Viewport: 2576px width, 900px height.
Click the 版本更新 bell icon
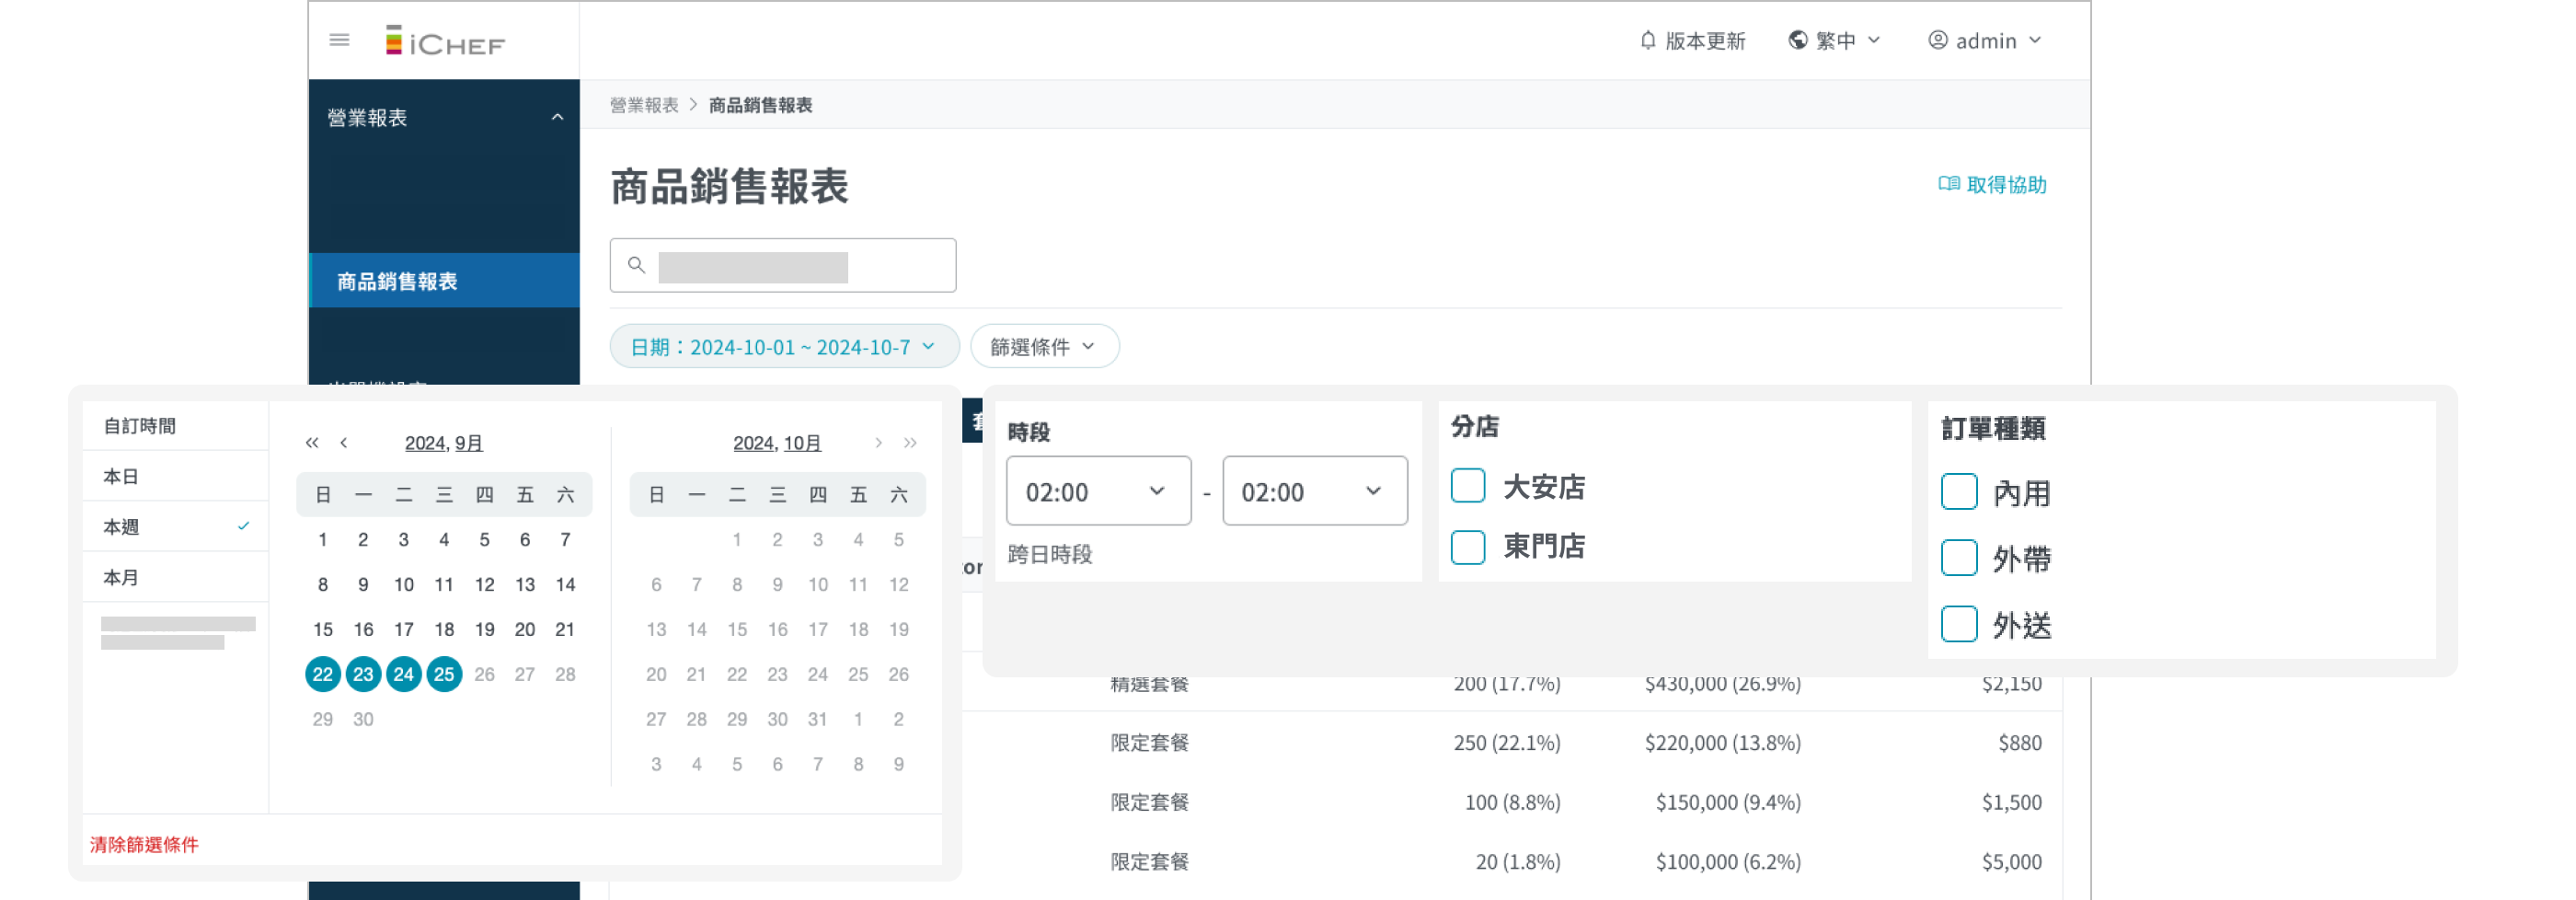tap(1647, 40)
